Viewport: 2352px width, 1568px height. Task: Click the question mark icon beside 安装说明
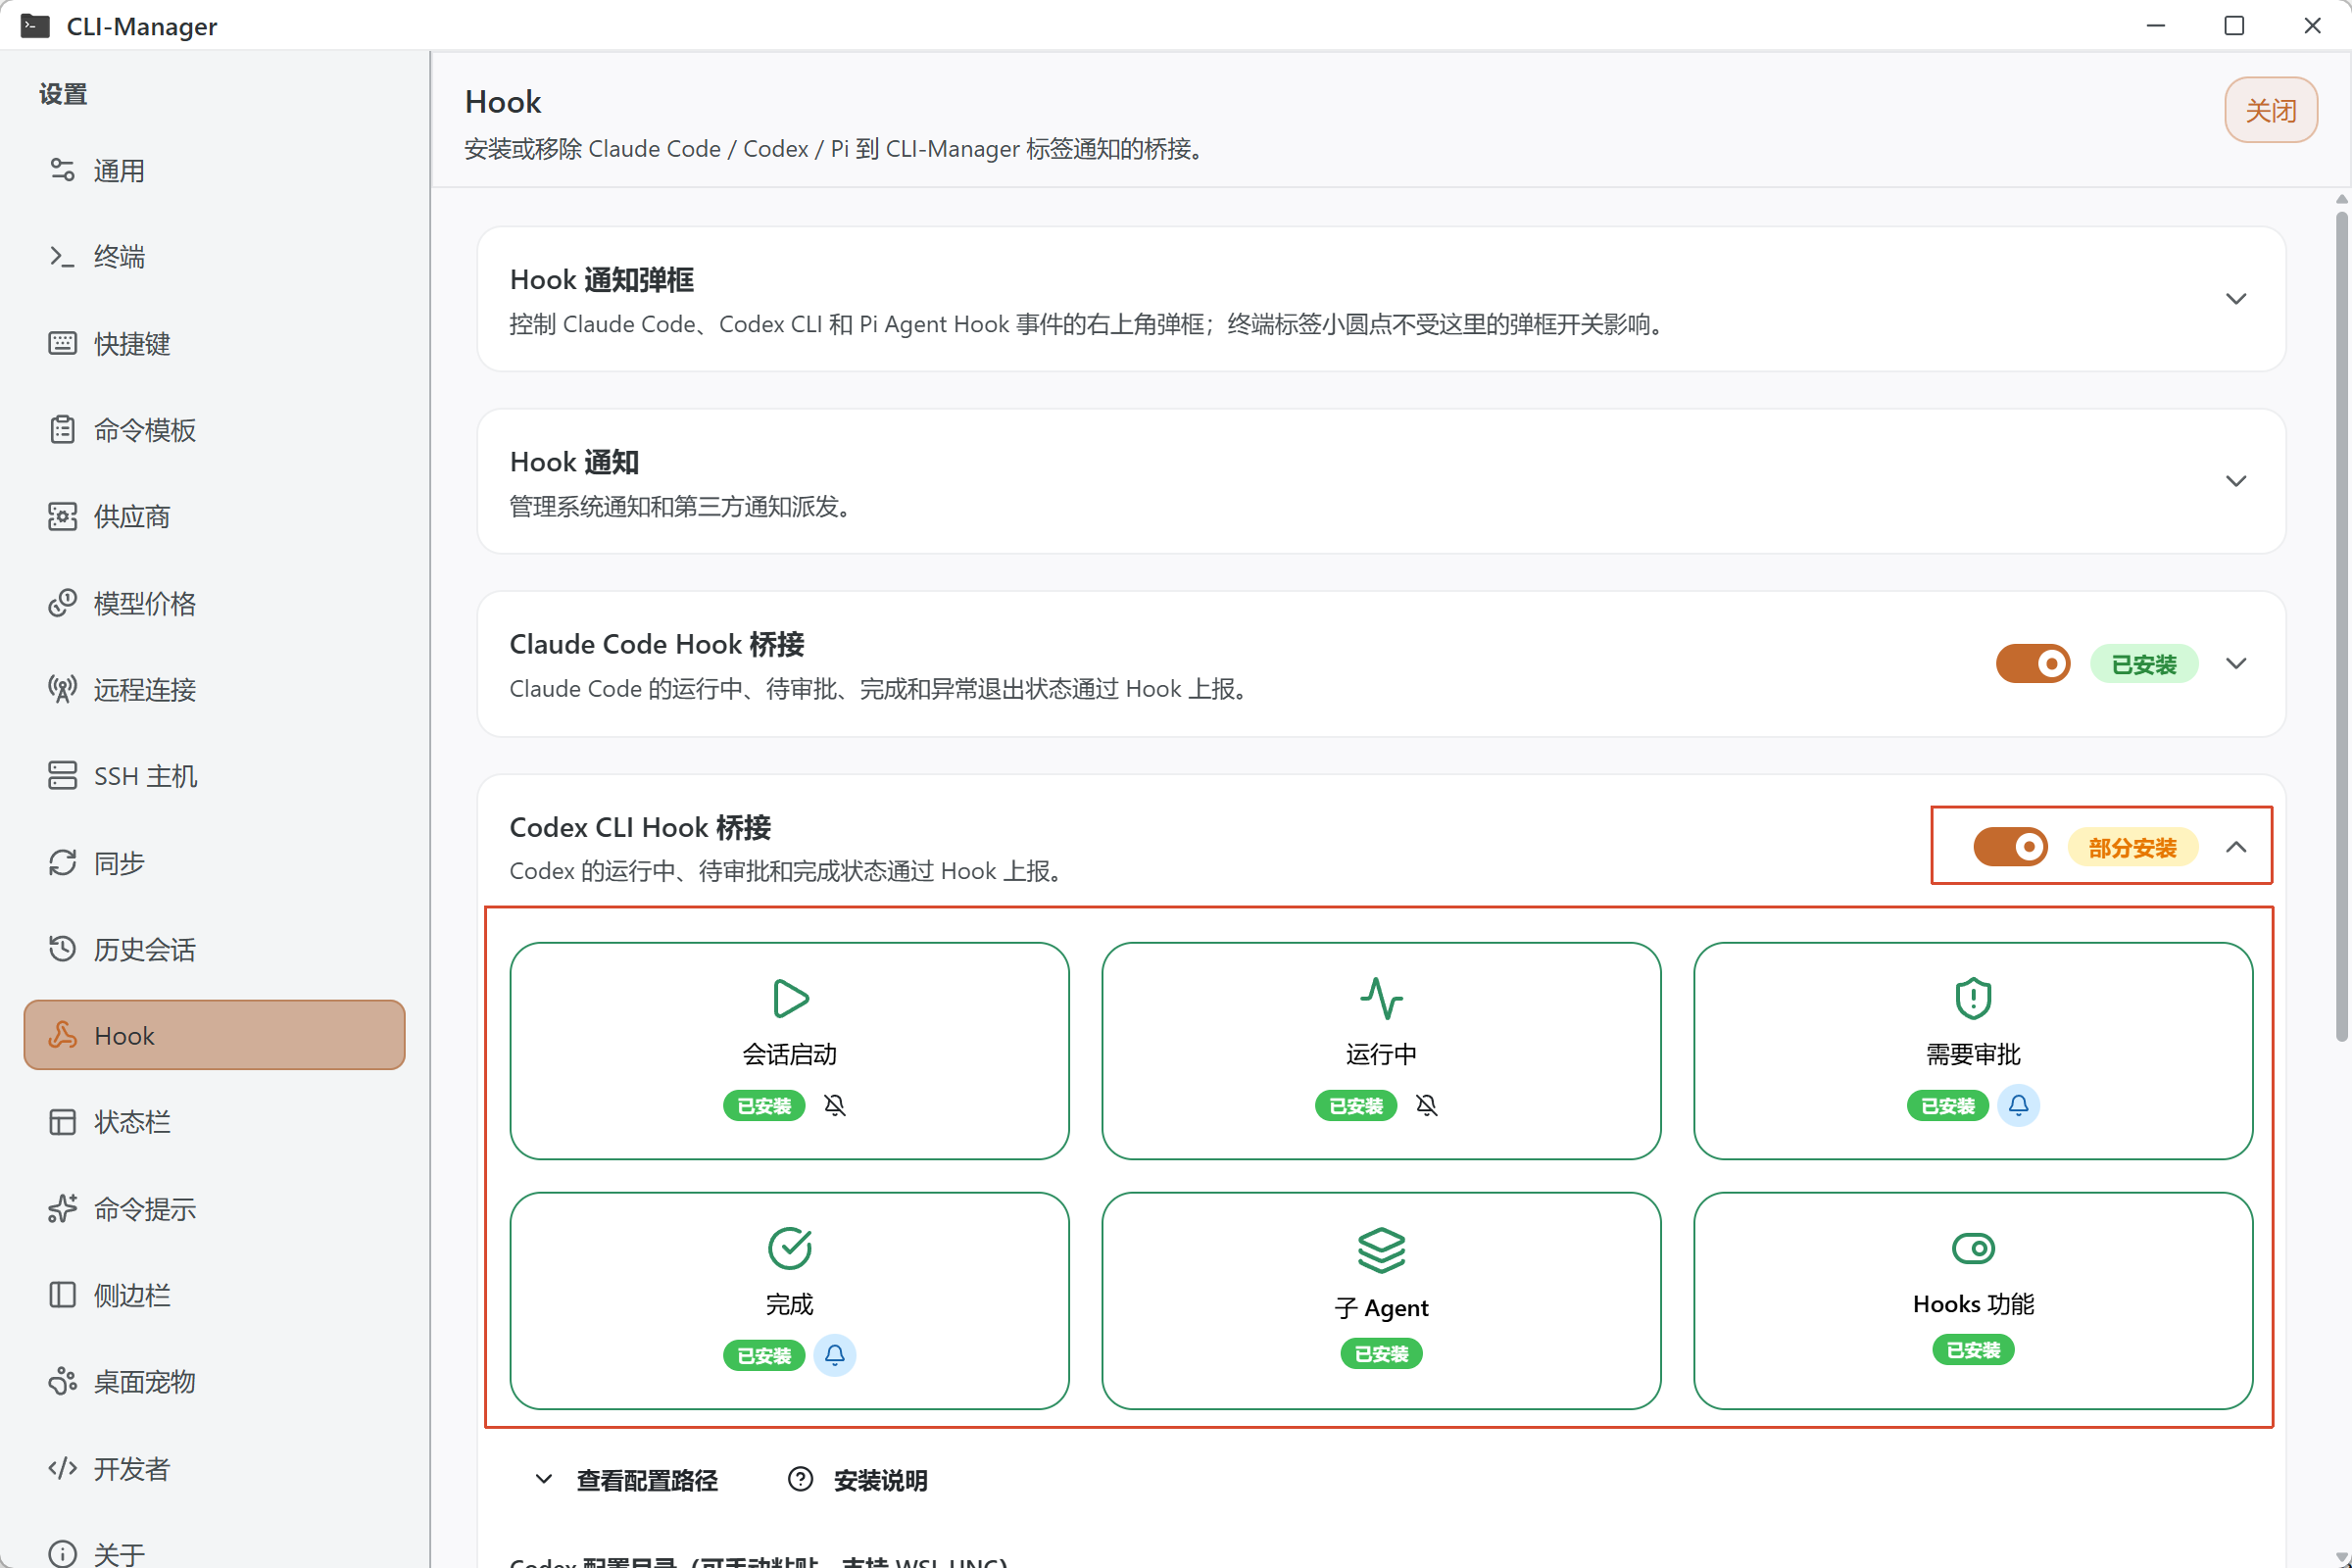(x=800, y=1479)
